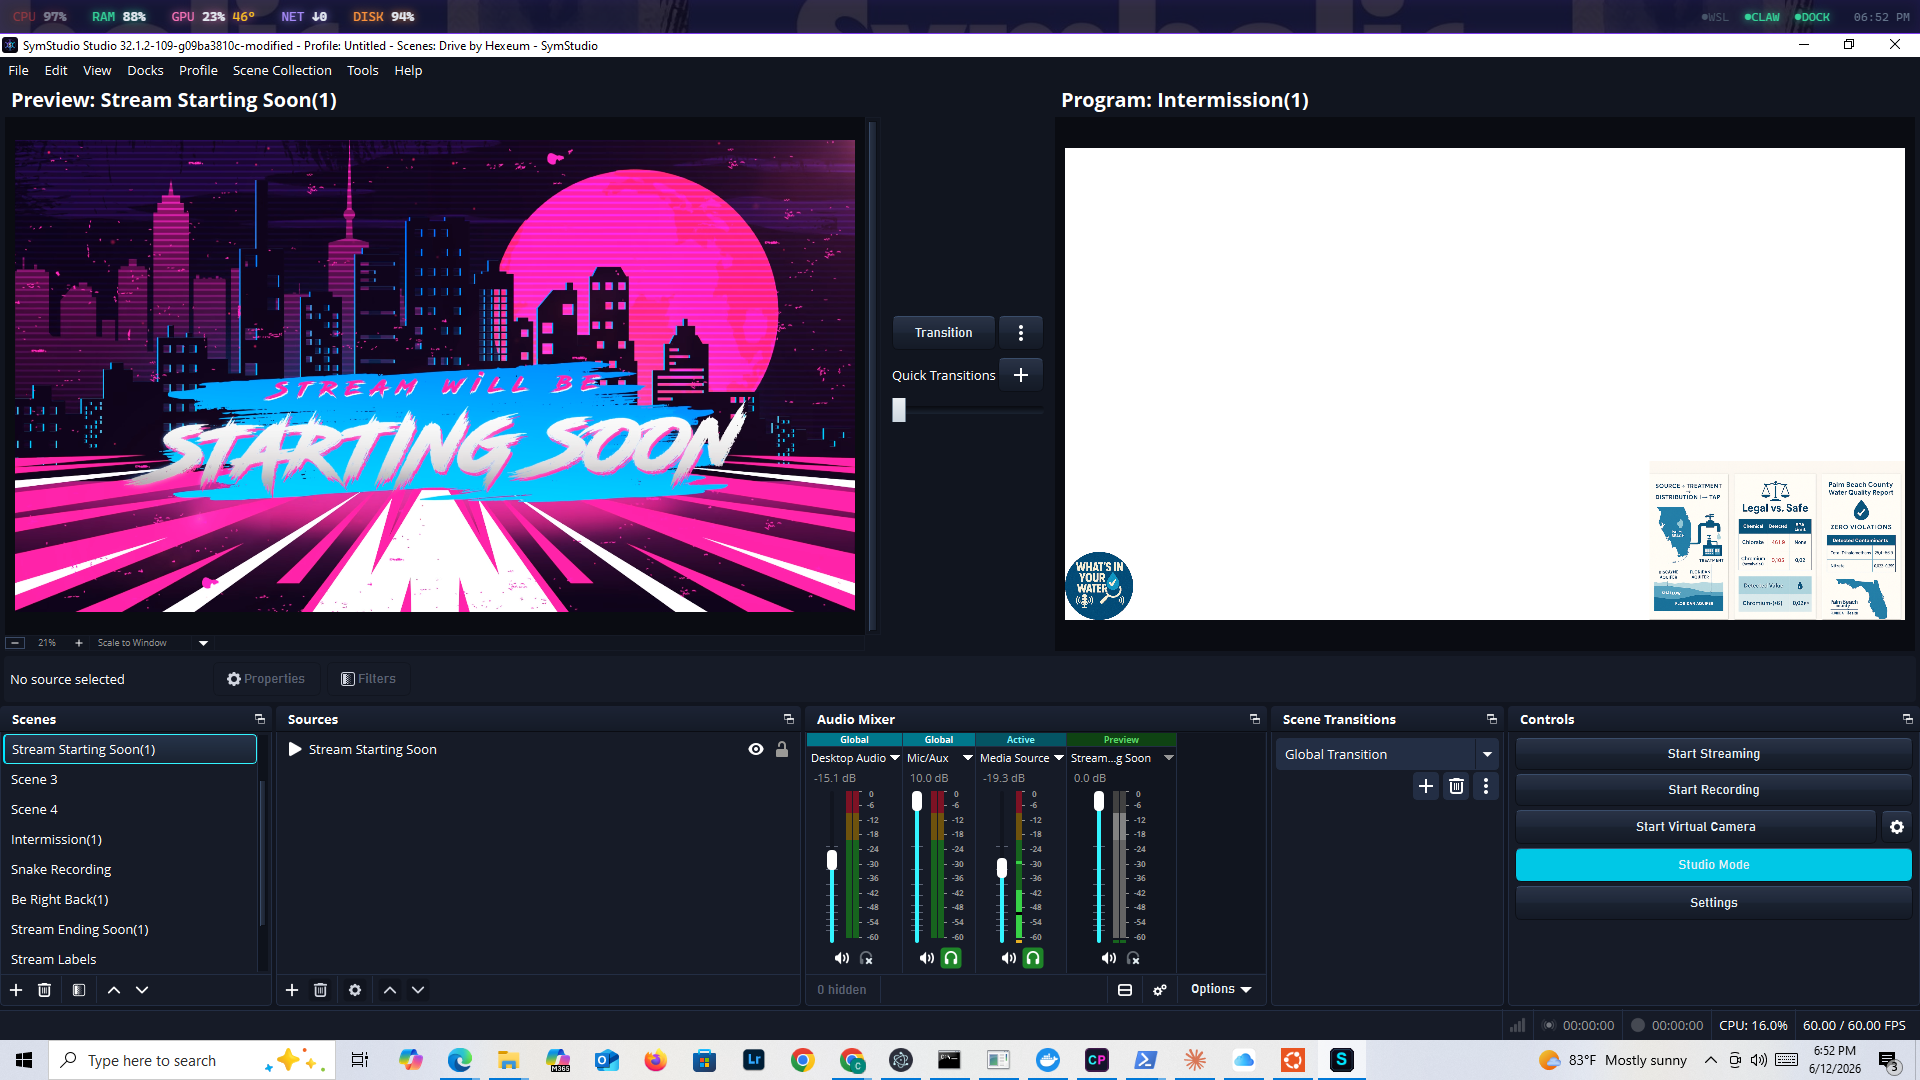Select the Snake Recording scene
This screenshot has height=1080, width=1920.
point(130,870)
